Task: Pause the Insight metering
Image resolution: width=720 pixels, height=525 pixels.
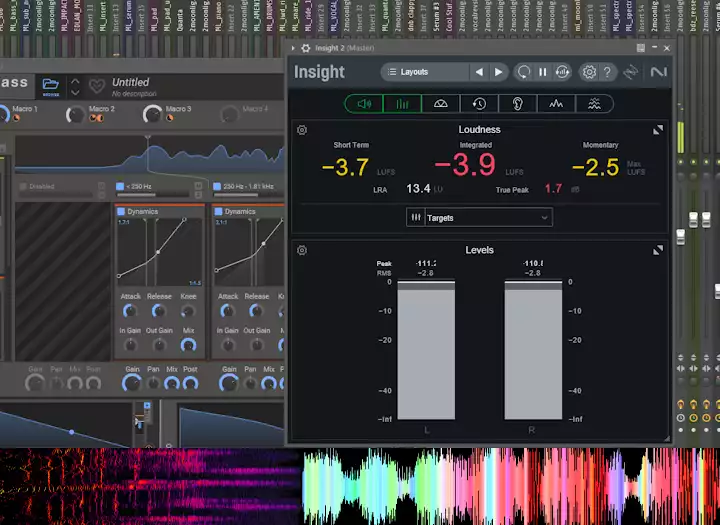Action: pyautogui.click(x=543, y=72)
